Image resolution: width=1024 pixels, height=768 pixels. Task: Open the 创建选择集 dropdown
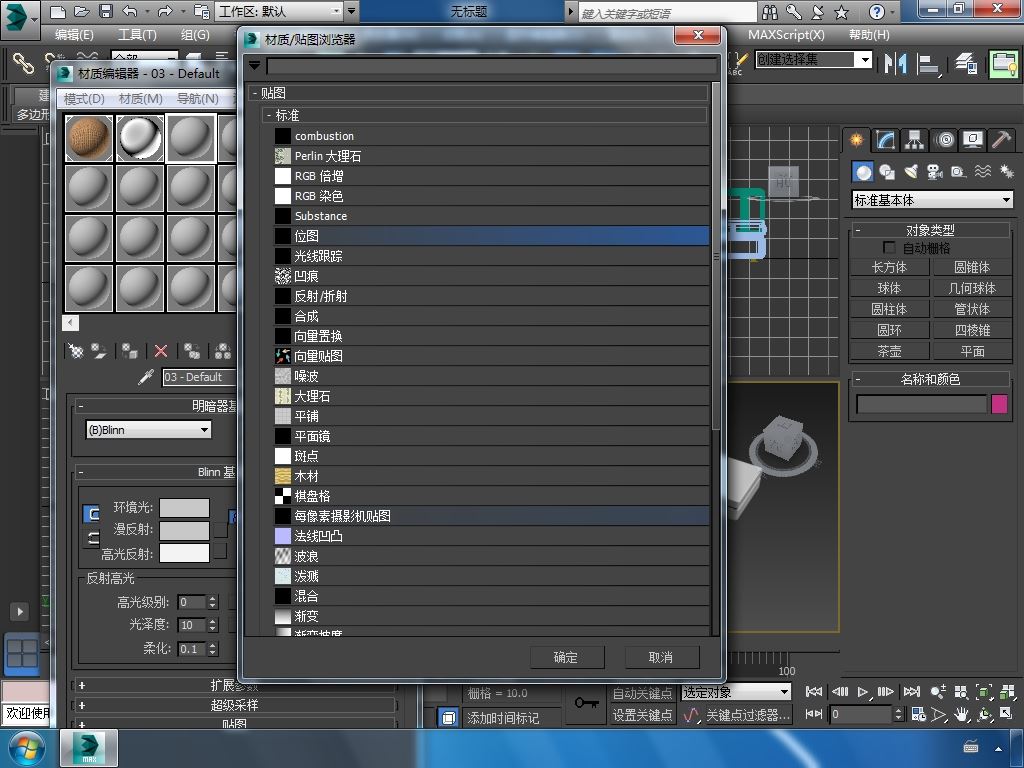[x=813, y=60]
